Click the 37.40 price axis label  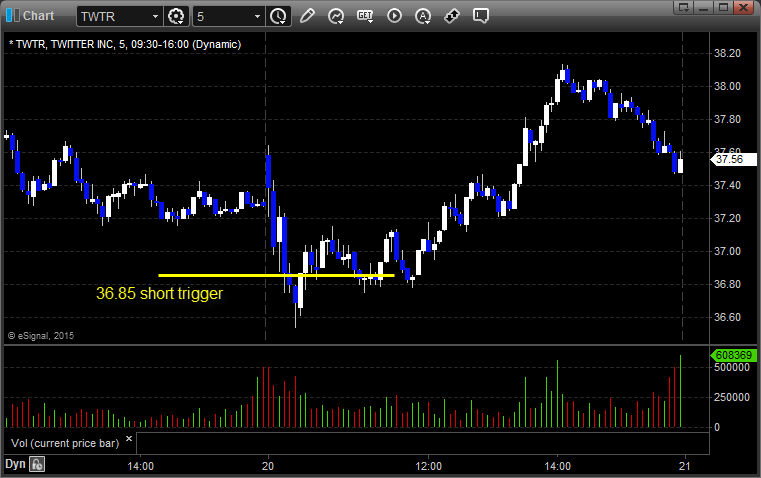coord(728,185)
